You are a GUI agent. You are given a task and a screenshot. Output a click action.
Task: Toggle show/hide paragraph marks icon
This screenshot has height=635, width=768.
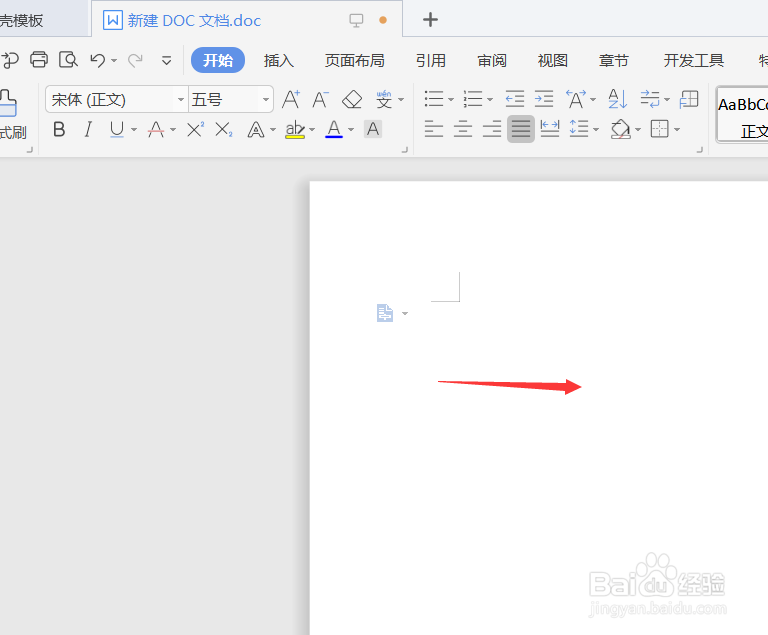(650, 99)
